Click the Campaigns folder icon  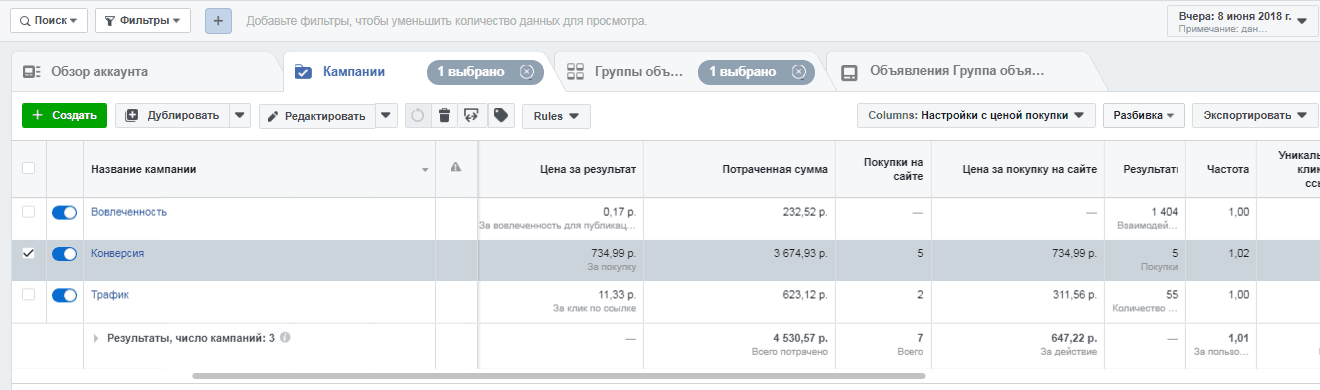point(302,72)
